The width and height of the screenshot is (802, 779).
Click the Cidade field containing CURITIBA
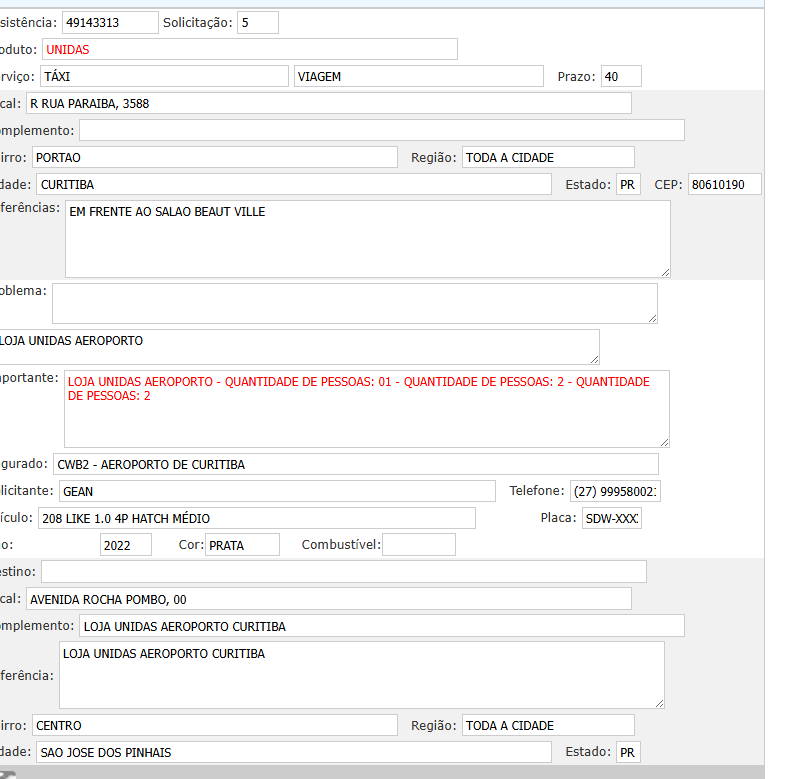(294, 184)
